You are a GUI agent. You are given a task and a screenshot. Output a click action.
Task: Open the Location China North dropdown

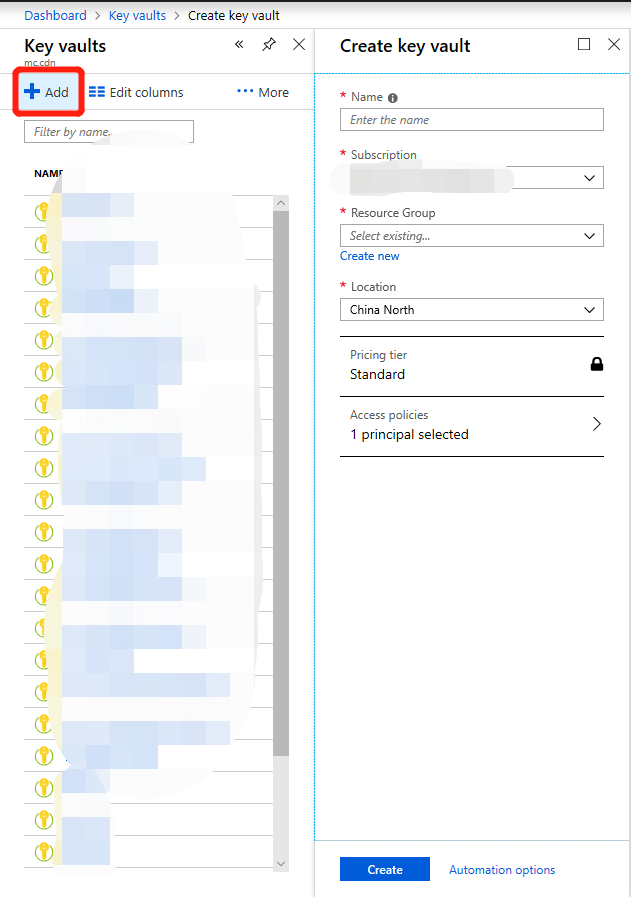(x=589, y=310)
